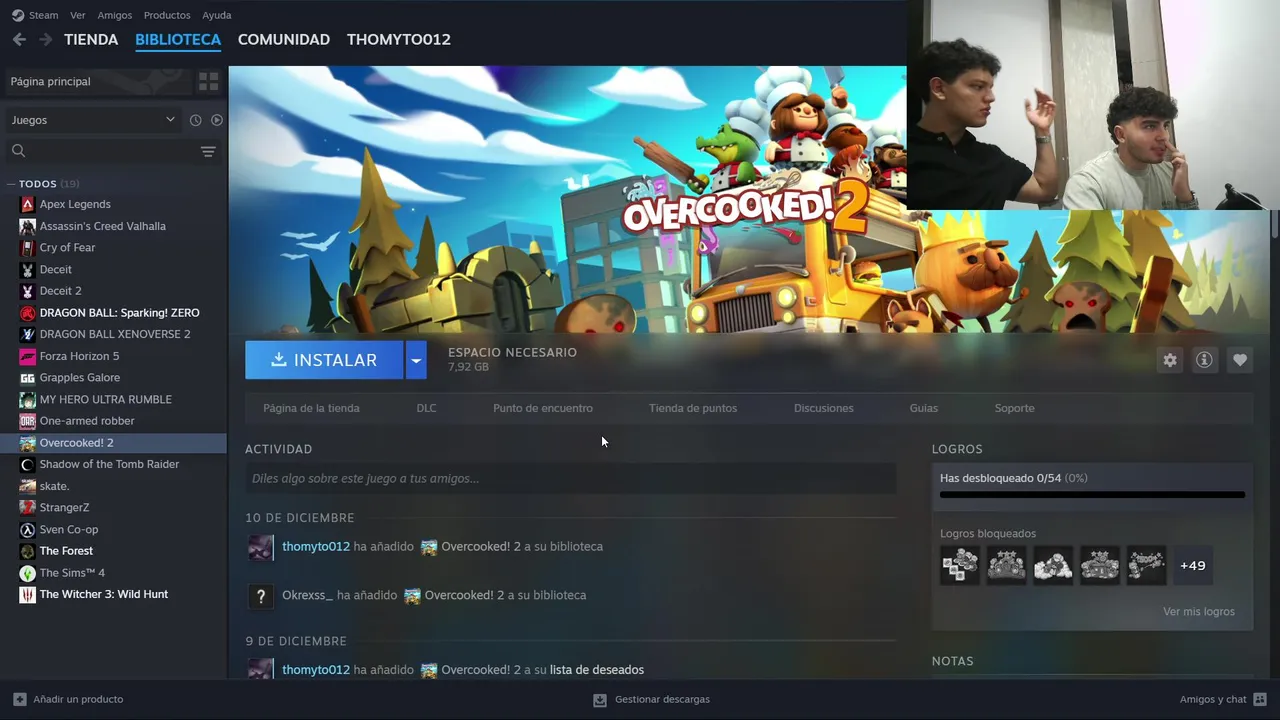The width and height of the screenshot is (1280, 720).
Task: Click Sven Co-op game icon
Action: pyautogui.click(x=28, y=529)
